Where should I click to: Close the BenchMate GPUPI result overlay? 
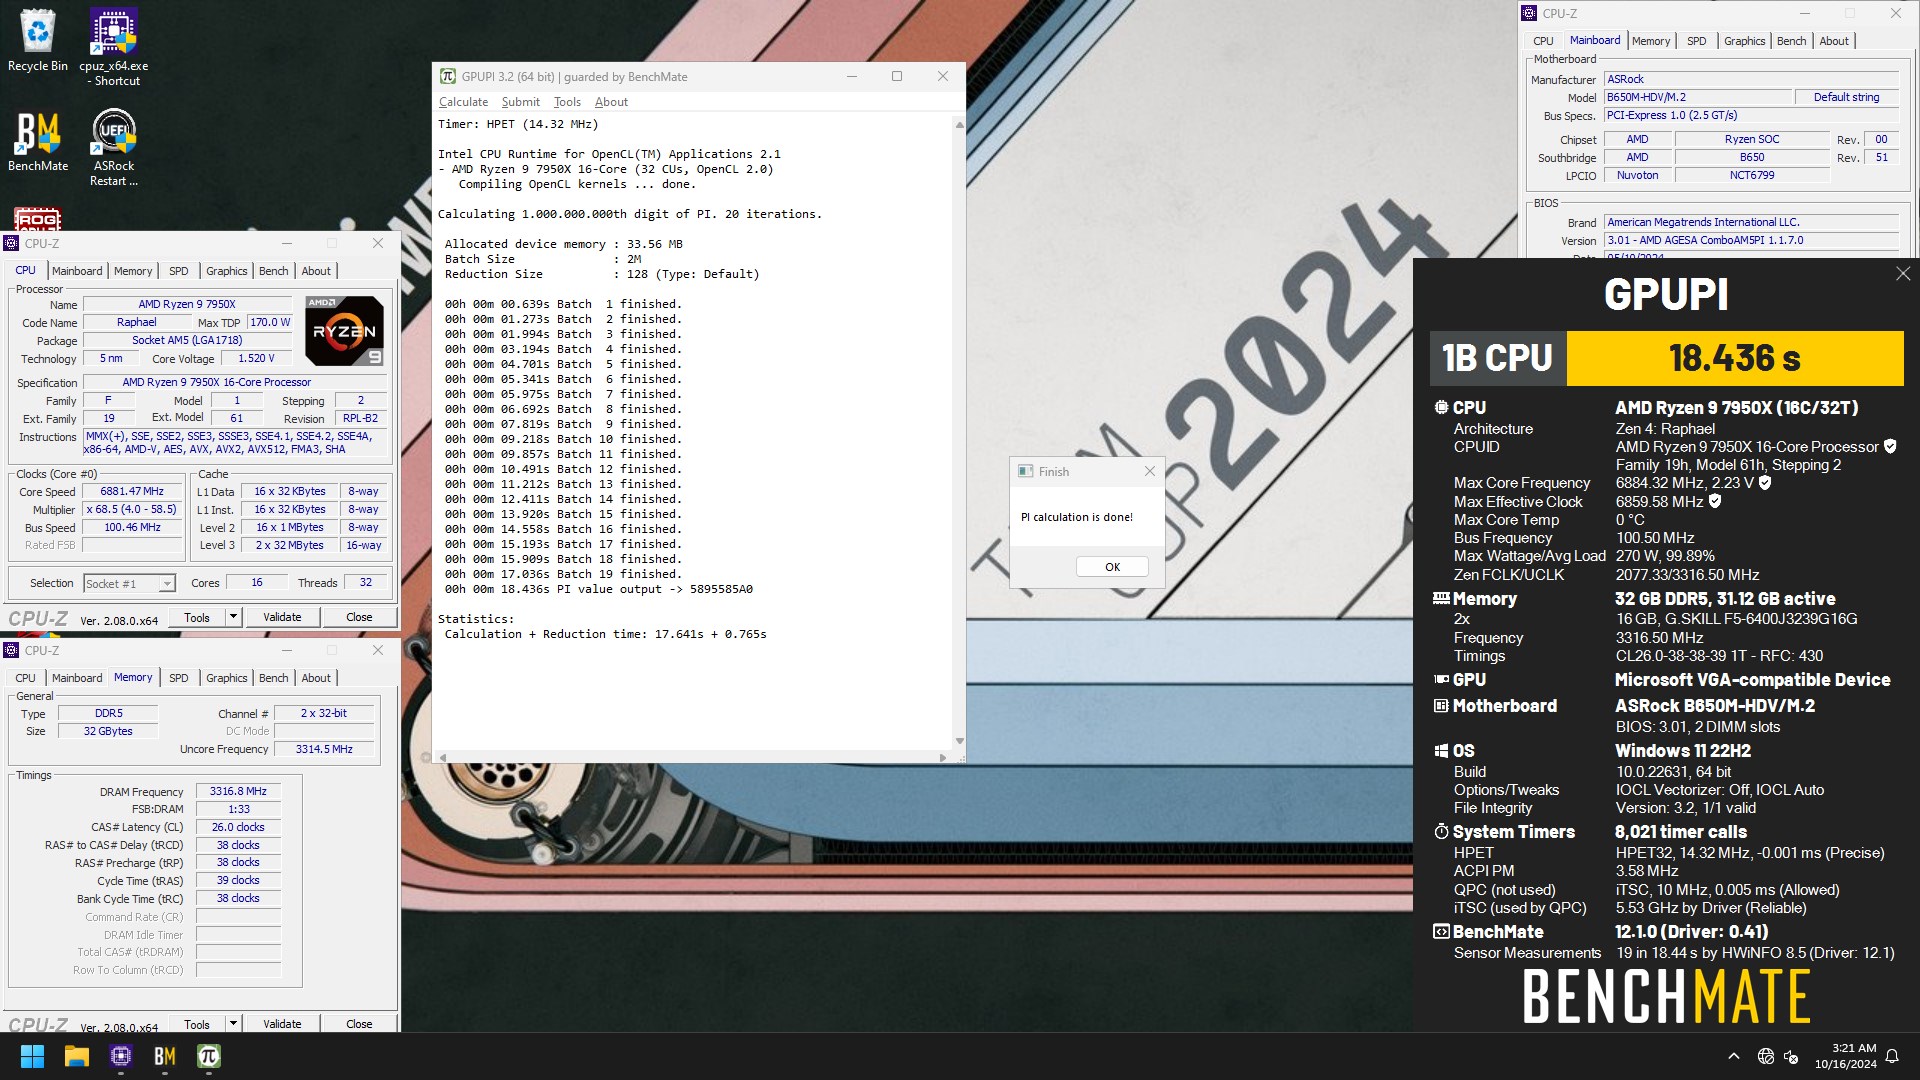point(1902,274)
